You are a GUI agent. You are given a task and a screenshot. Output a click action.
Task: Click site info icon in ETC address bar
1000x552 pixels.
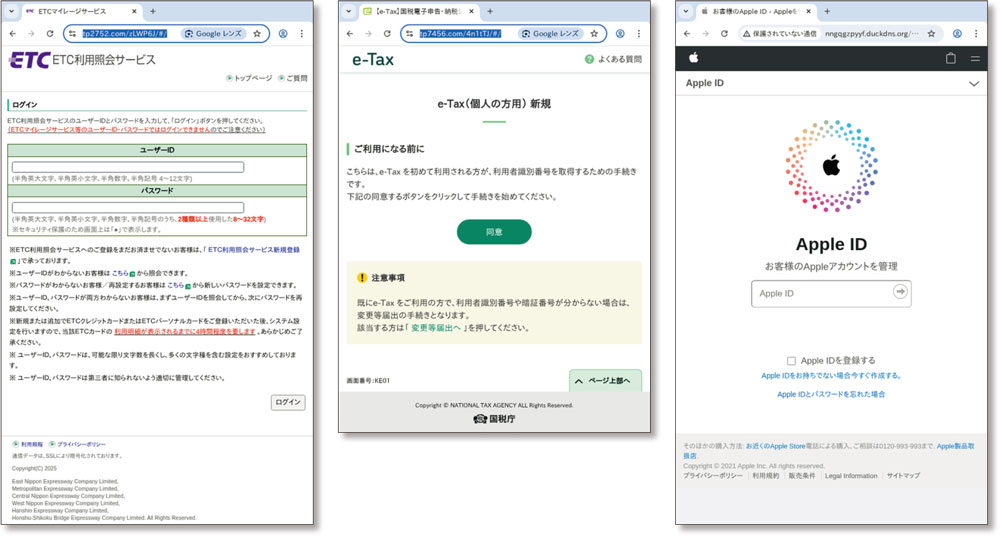point(72,34)
